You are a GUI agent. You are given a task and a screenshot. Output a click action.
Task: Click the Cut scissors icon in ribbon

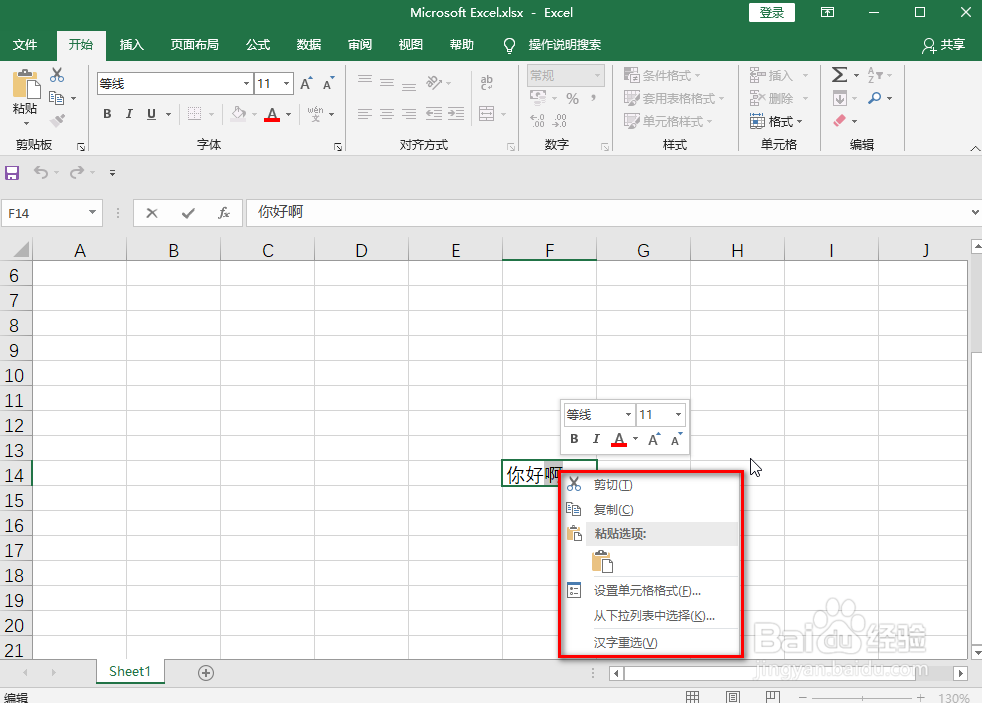[x=57, y=75]
